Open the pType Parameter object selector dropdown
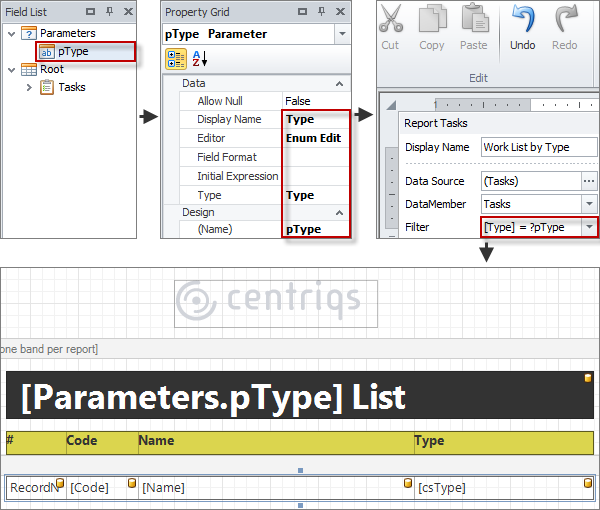This screenshot has width=600, height=510. coord(342,33)
